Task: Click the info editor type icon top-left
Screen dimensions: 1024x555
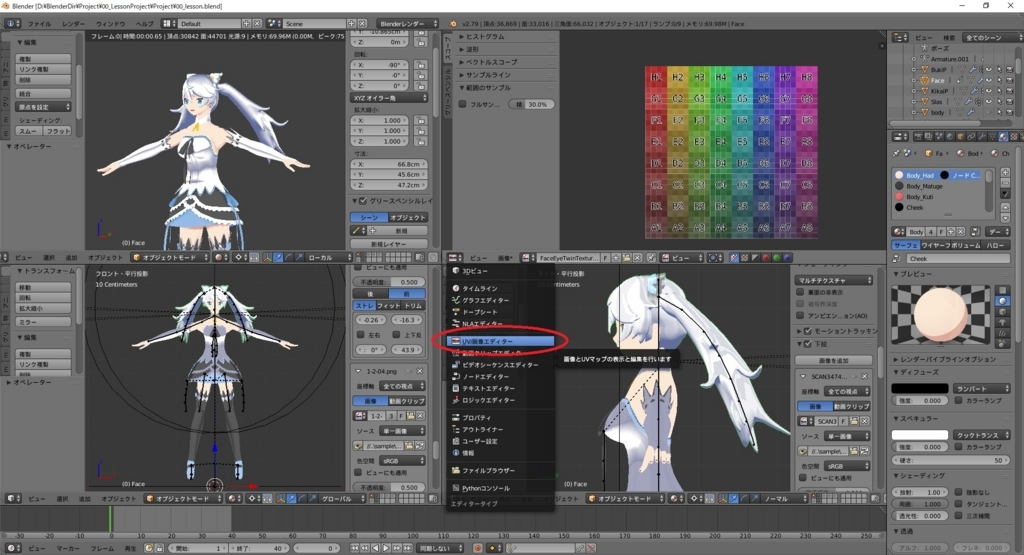Action: point(13,24)
